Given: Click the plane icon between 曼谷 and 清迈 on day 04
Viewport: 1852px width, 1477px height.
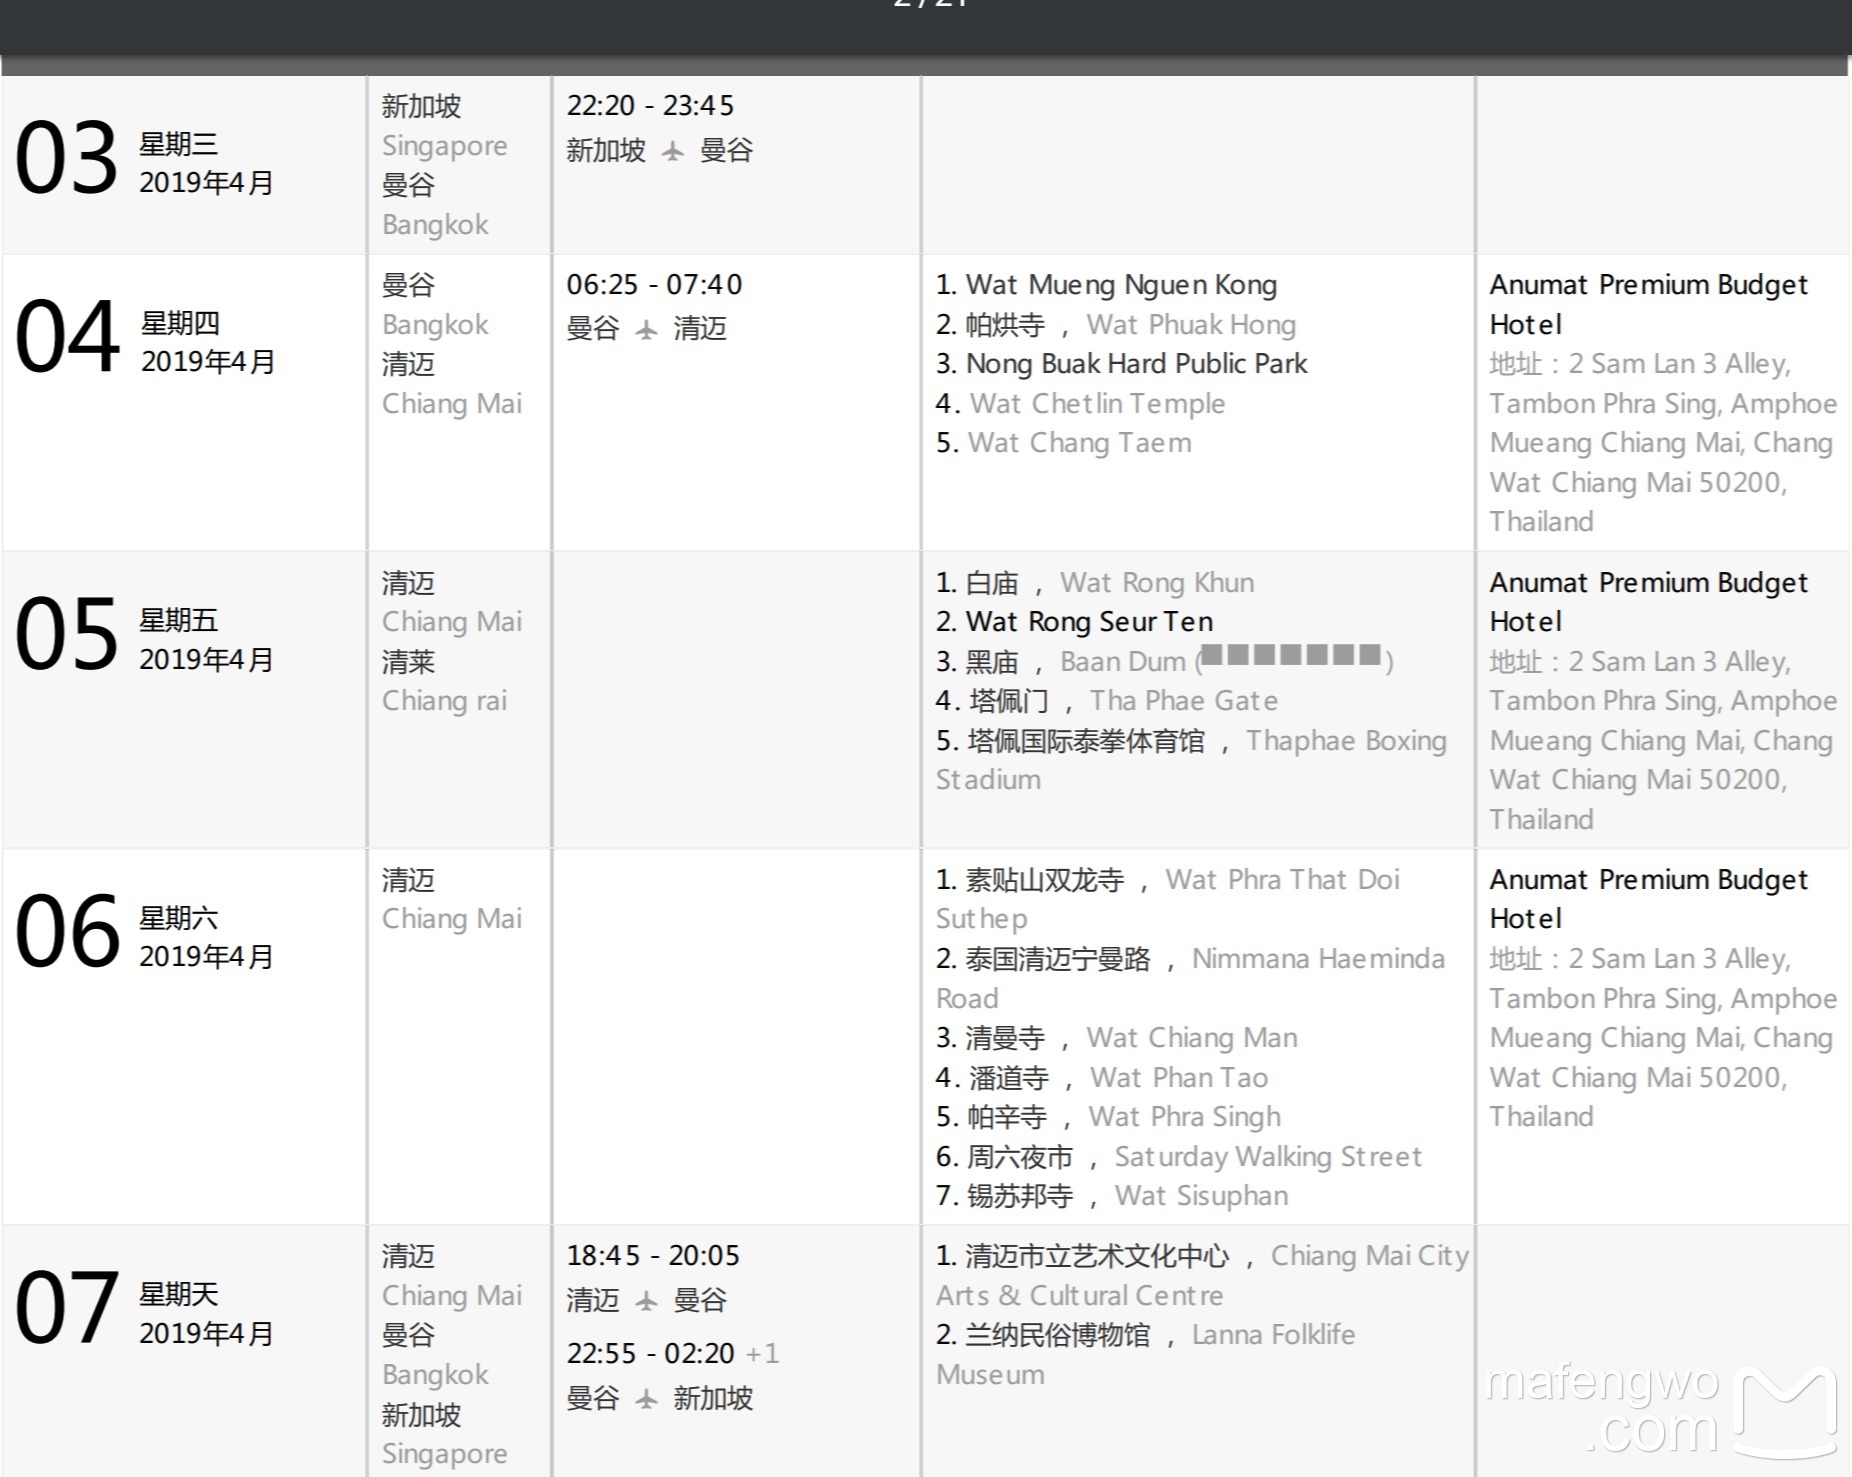Looking at the screenshot, I should tap(647, 329).
